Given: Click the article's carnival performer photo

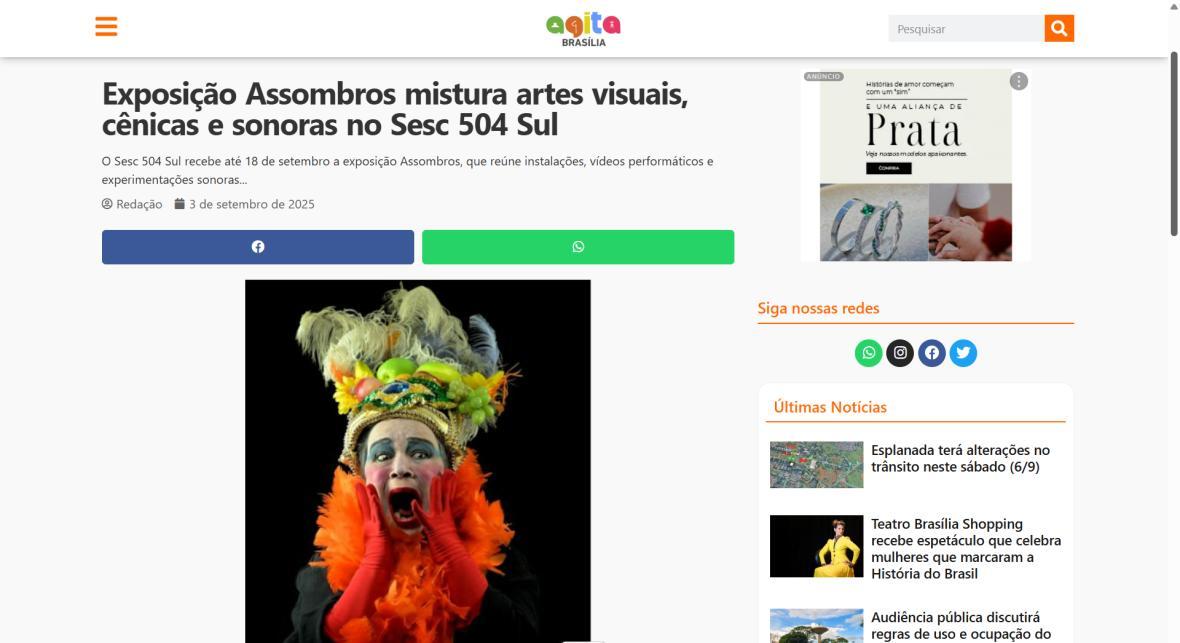Looking at the screenshot, I should coord(418,461).
